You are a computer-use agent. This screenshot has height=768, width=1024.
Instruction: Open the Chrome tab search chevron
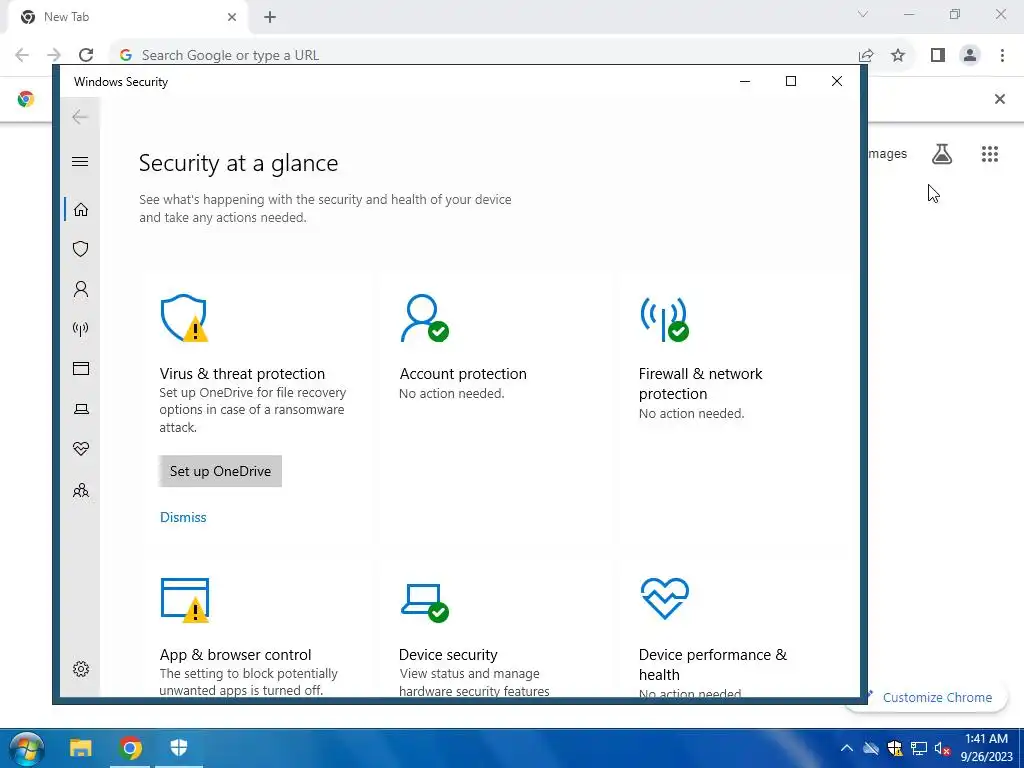coord(863,14)
